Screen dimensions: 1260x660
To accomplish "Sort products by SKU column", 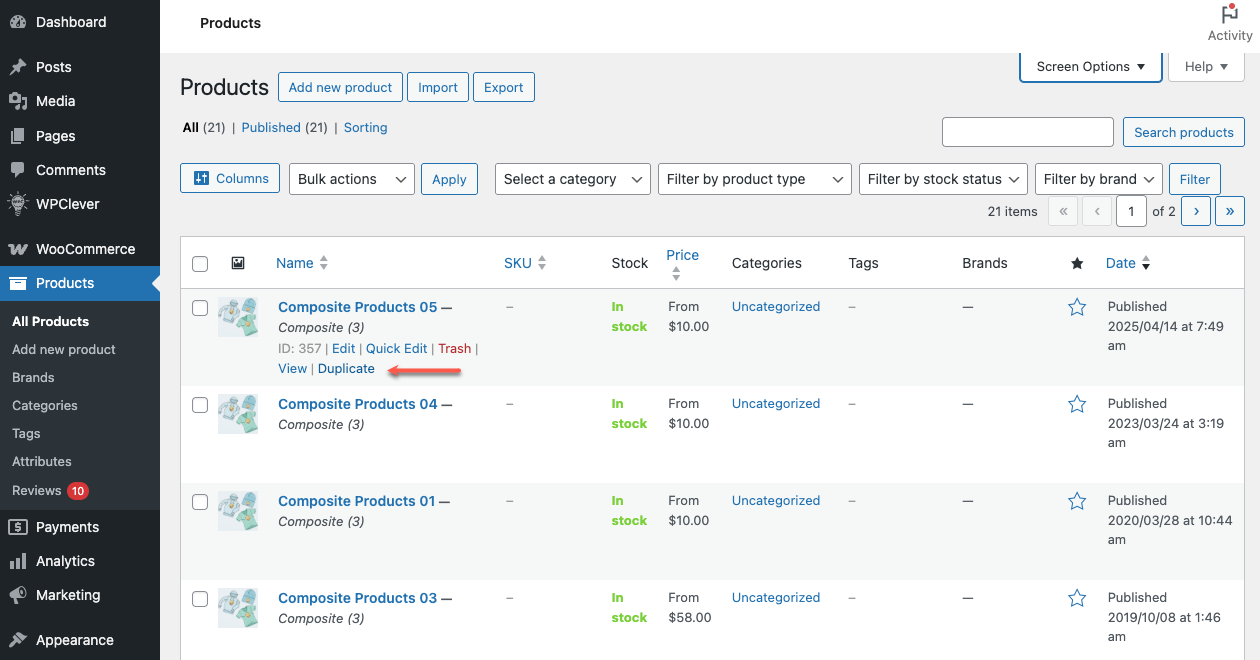I will pyautogui.click(x=525, y=263).
